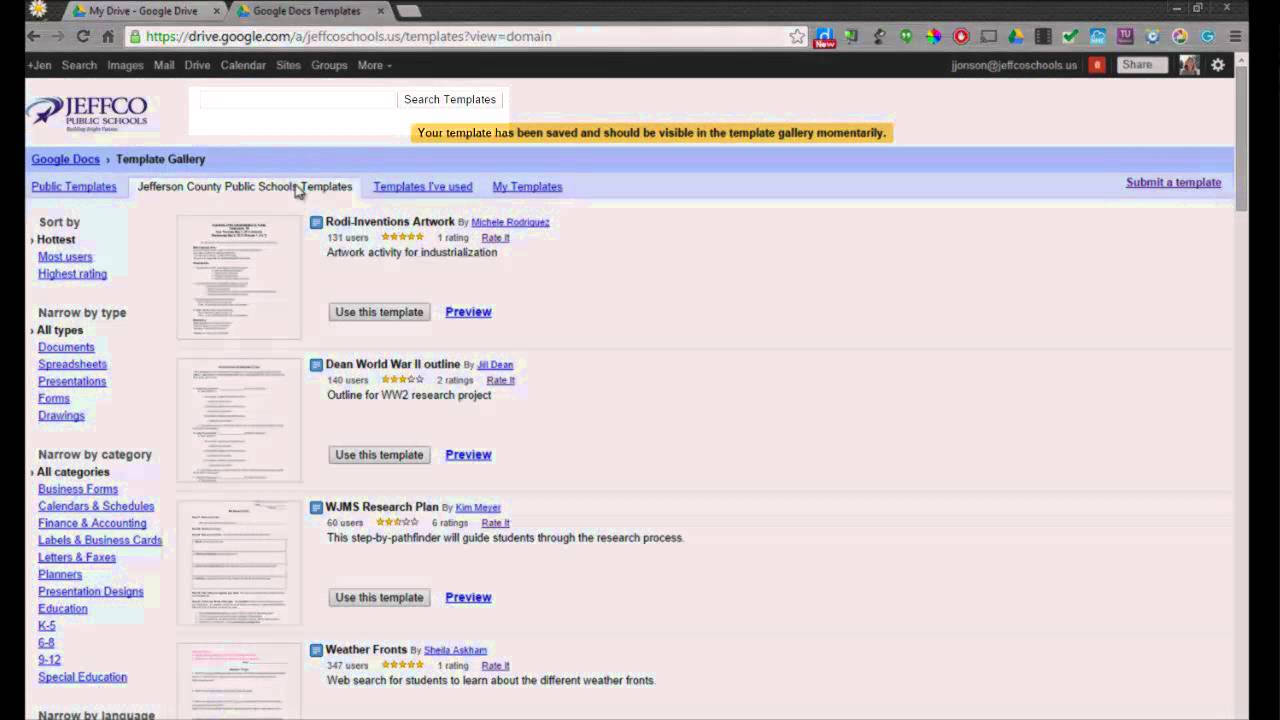Click the star rating for Dean World War II
Screen dimensions: 1280x720
pos(402,380)
